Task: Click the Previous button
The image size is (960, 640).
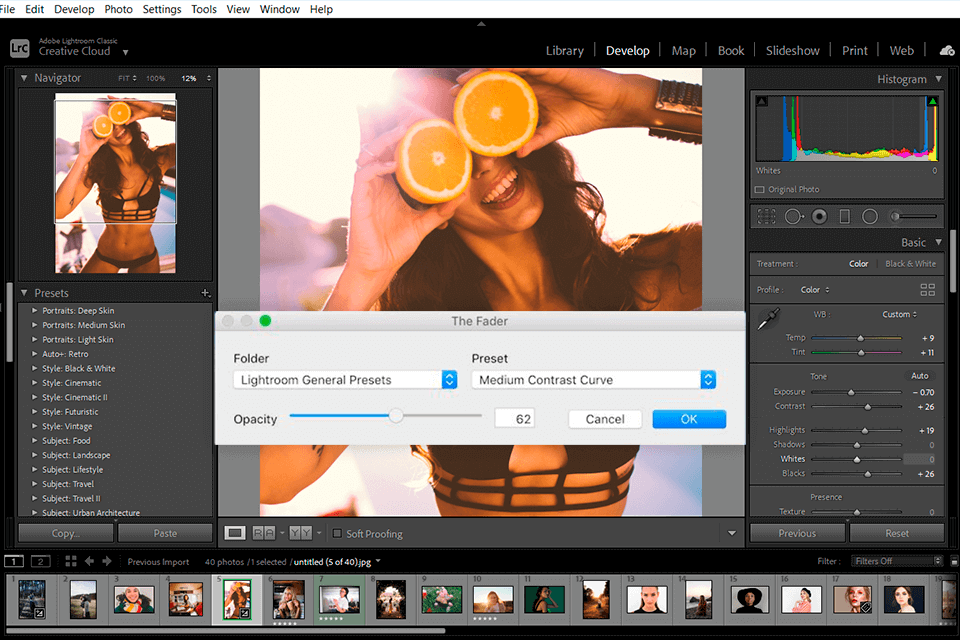Action: [x=797, y=533]
